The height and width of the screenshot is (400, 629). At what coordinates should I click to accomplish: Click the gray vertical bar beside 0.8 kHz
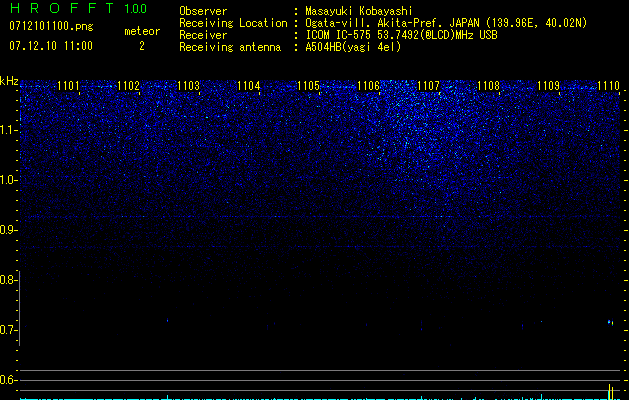(x=20, y=308)
